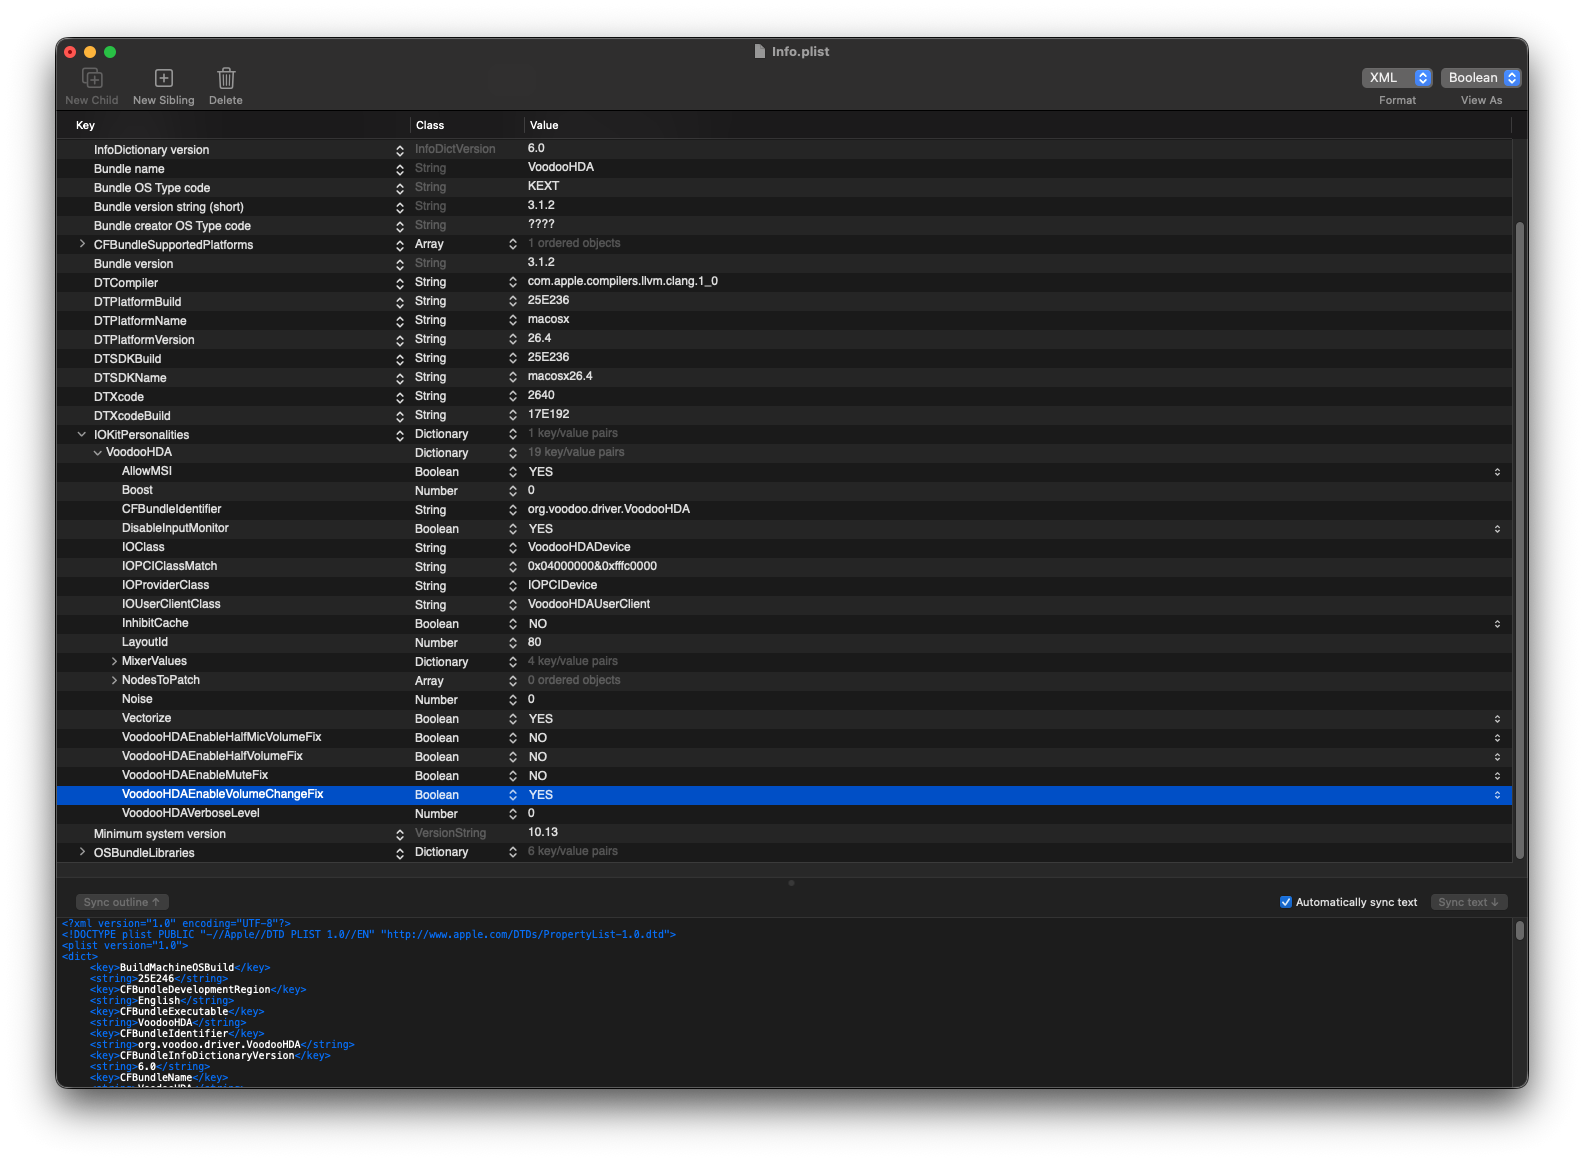Click the Info.plist document icon in title bar
The image size is (1584, 1162).
click(x=760, y=52)
